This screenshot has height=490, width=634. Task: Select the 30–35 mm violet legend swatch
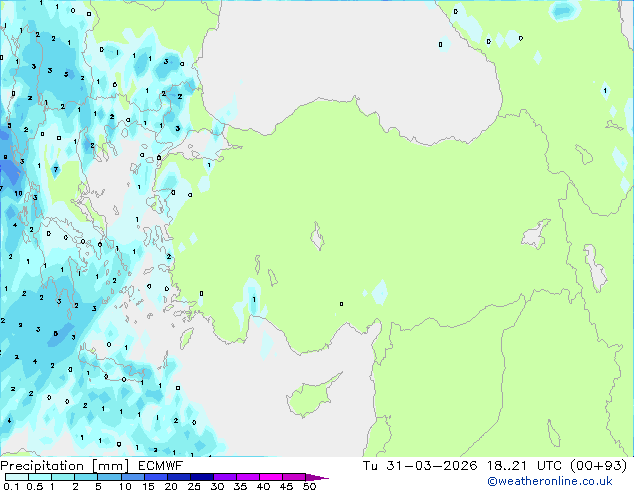pos(224,477)
